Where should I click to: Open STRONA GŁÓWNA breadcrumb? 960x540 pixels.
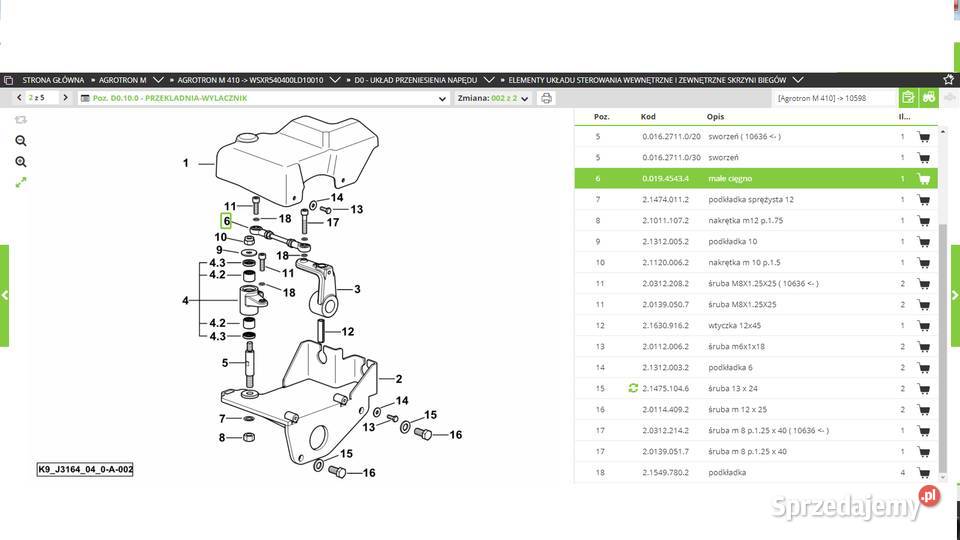(50, 79)
